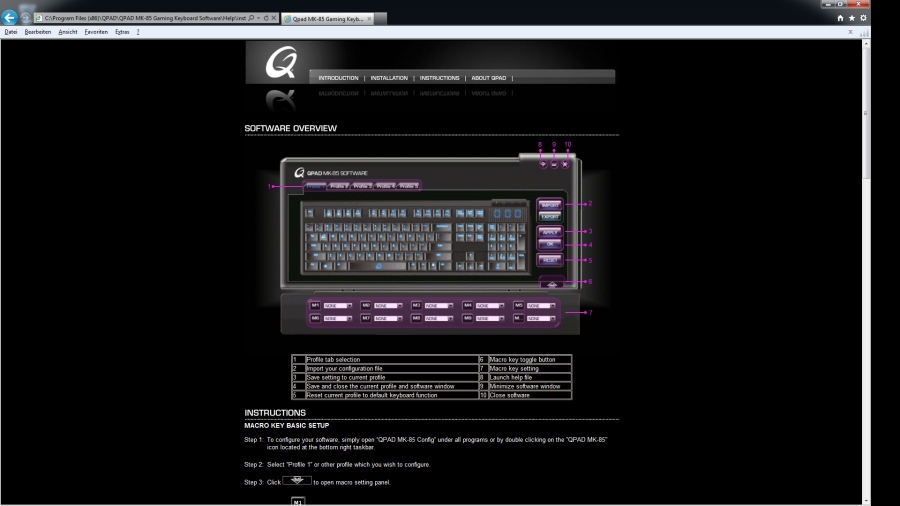This screenshot has width=900, height=506.
Task: Minimize the Internet Explorer window
Action: [x=827, y=4]
